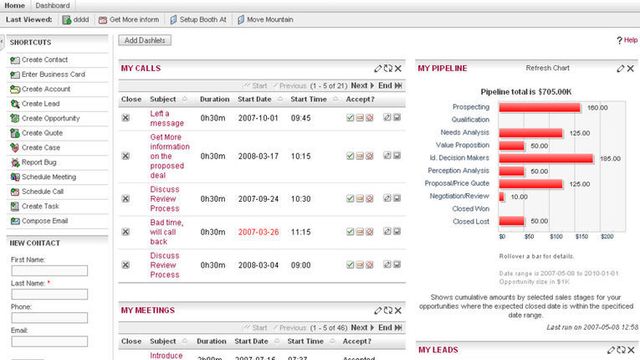Decline the 'Get More information' call
This screenshot has width=640, height=360.
pyautogui.click(x=369, y=156)
